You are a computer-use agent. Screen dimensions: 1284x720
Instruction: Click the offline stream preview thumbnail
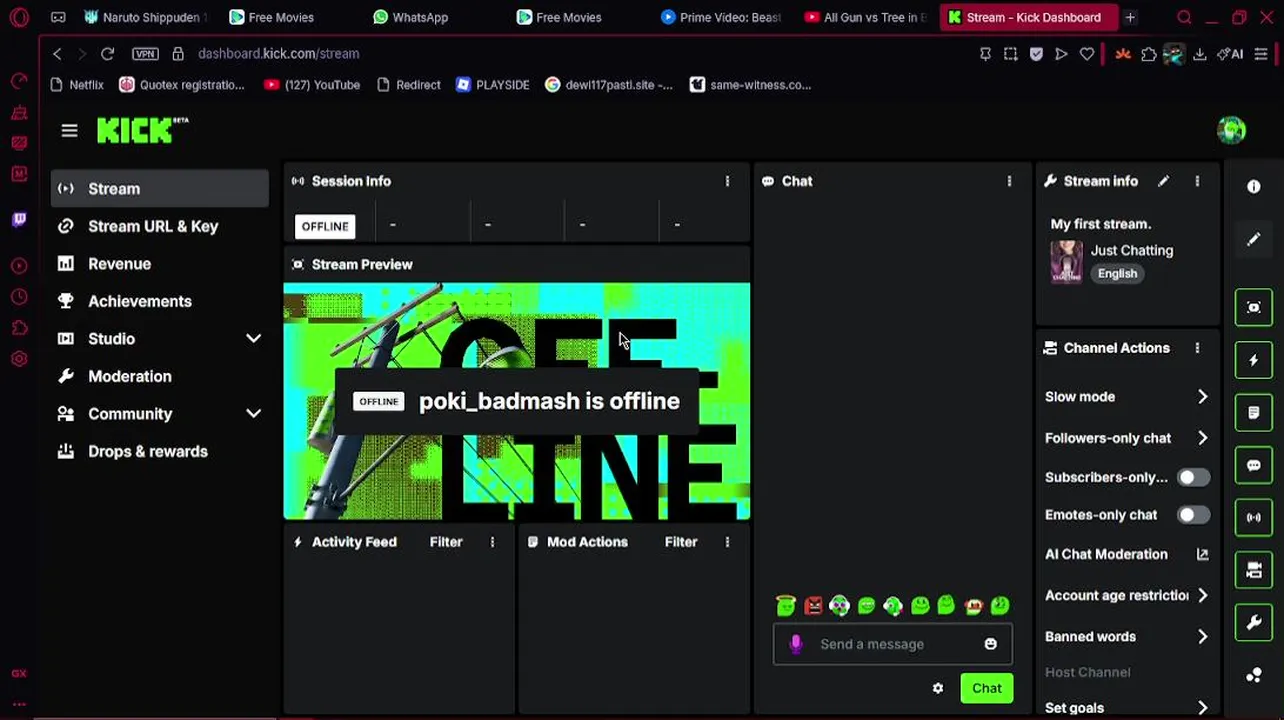517,402
